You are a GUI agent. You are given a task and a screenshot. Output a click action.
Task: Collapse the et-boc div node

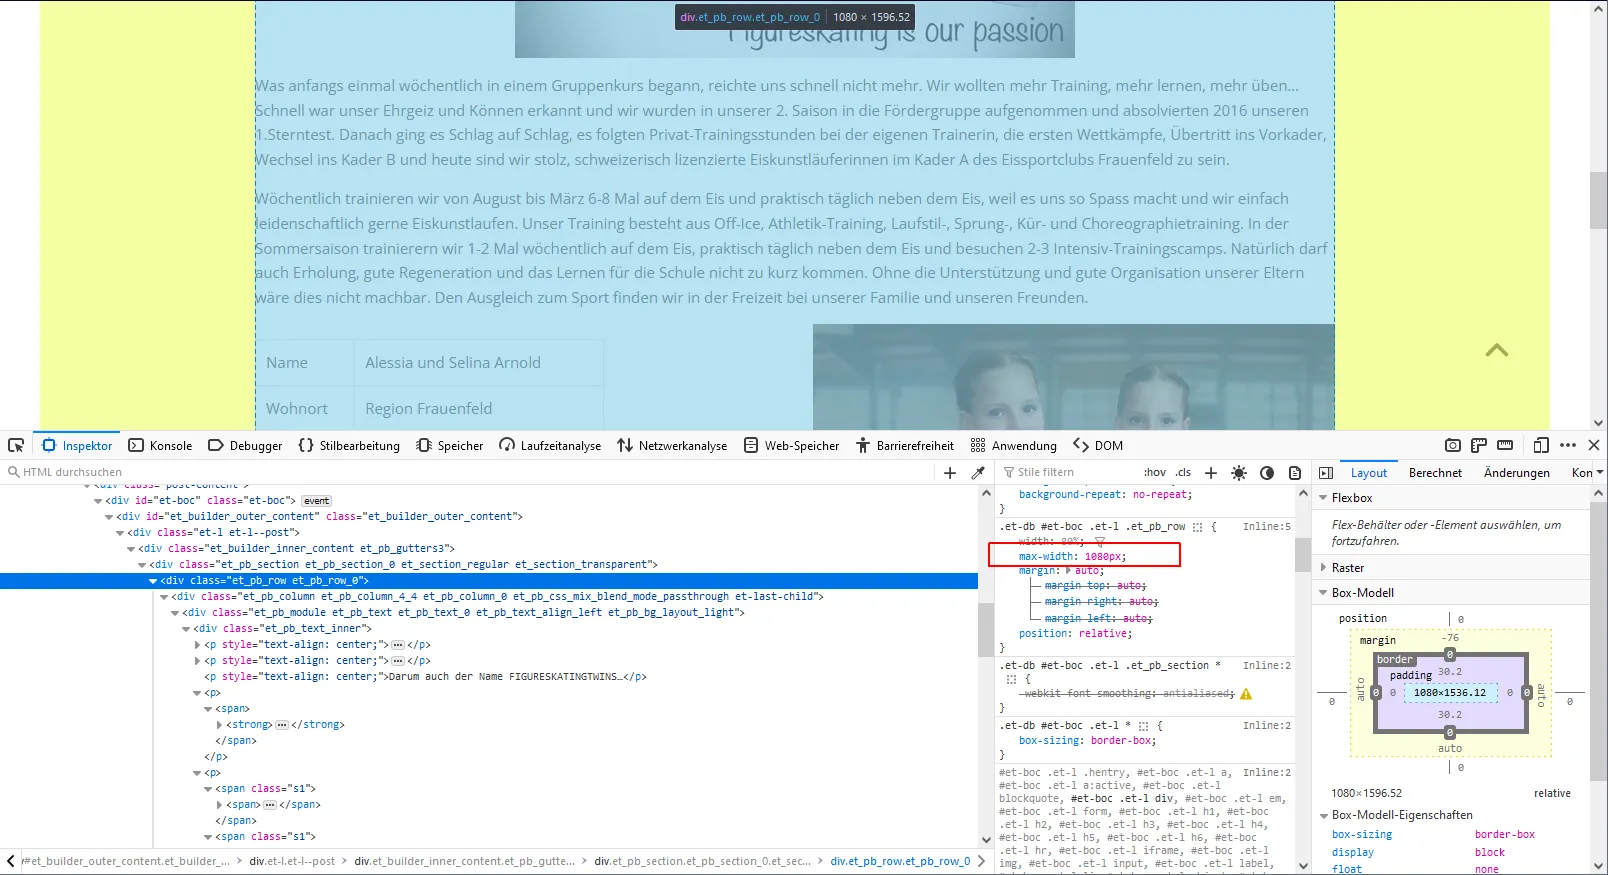[98, 500]
